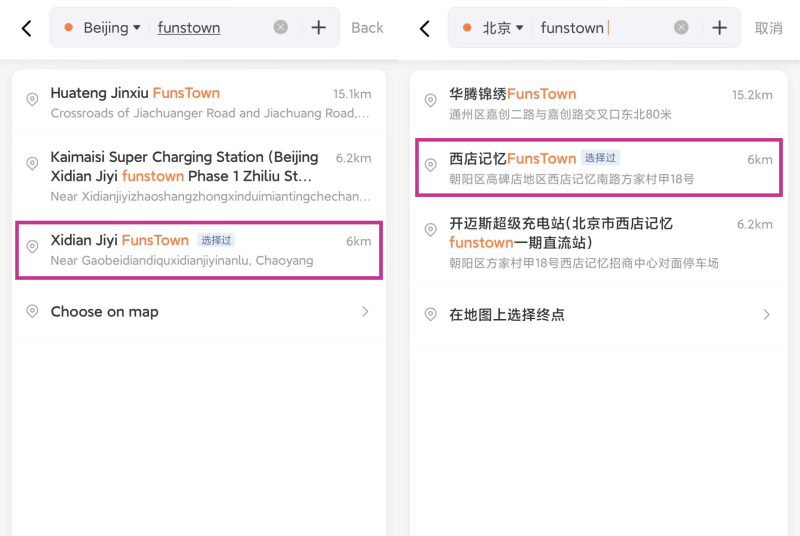
Task: Clear search text in the 北京 panel
Action: point(681,27)
